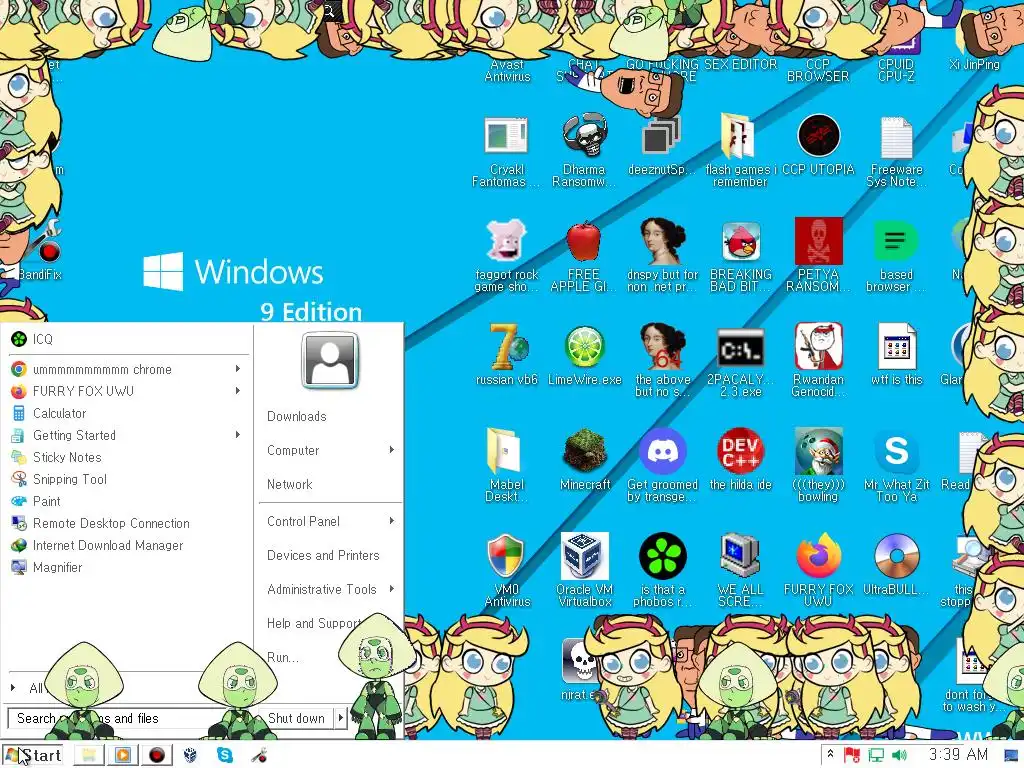The width and height of the screenshot is (1024, 768).
Task: Launch the FURRY FOX UWU Firefox desktop icon
Action: tap(818, 556)
